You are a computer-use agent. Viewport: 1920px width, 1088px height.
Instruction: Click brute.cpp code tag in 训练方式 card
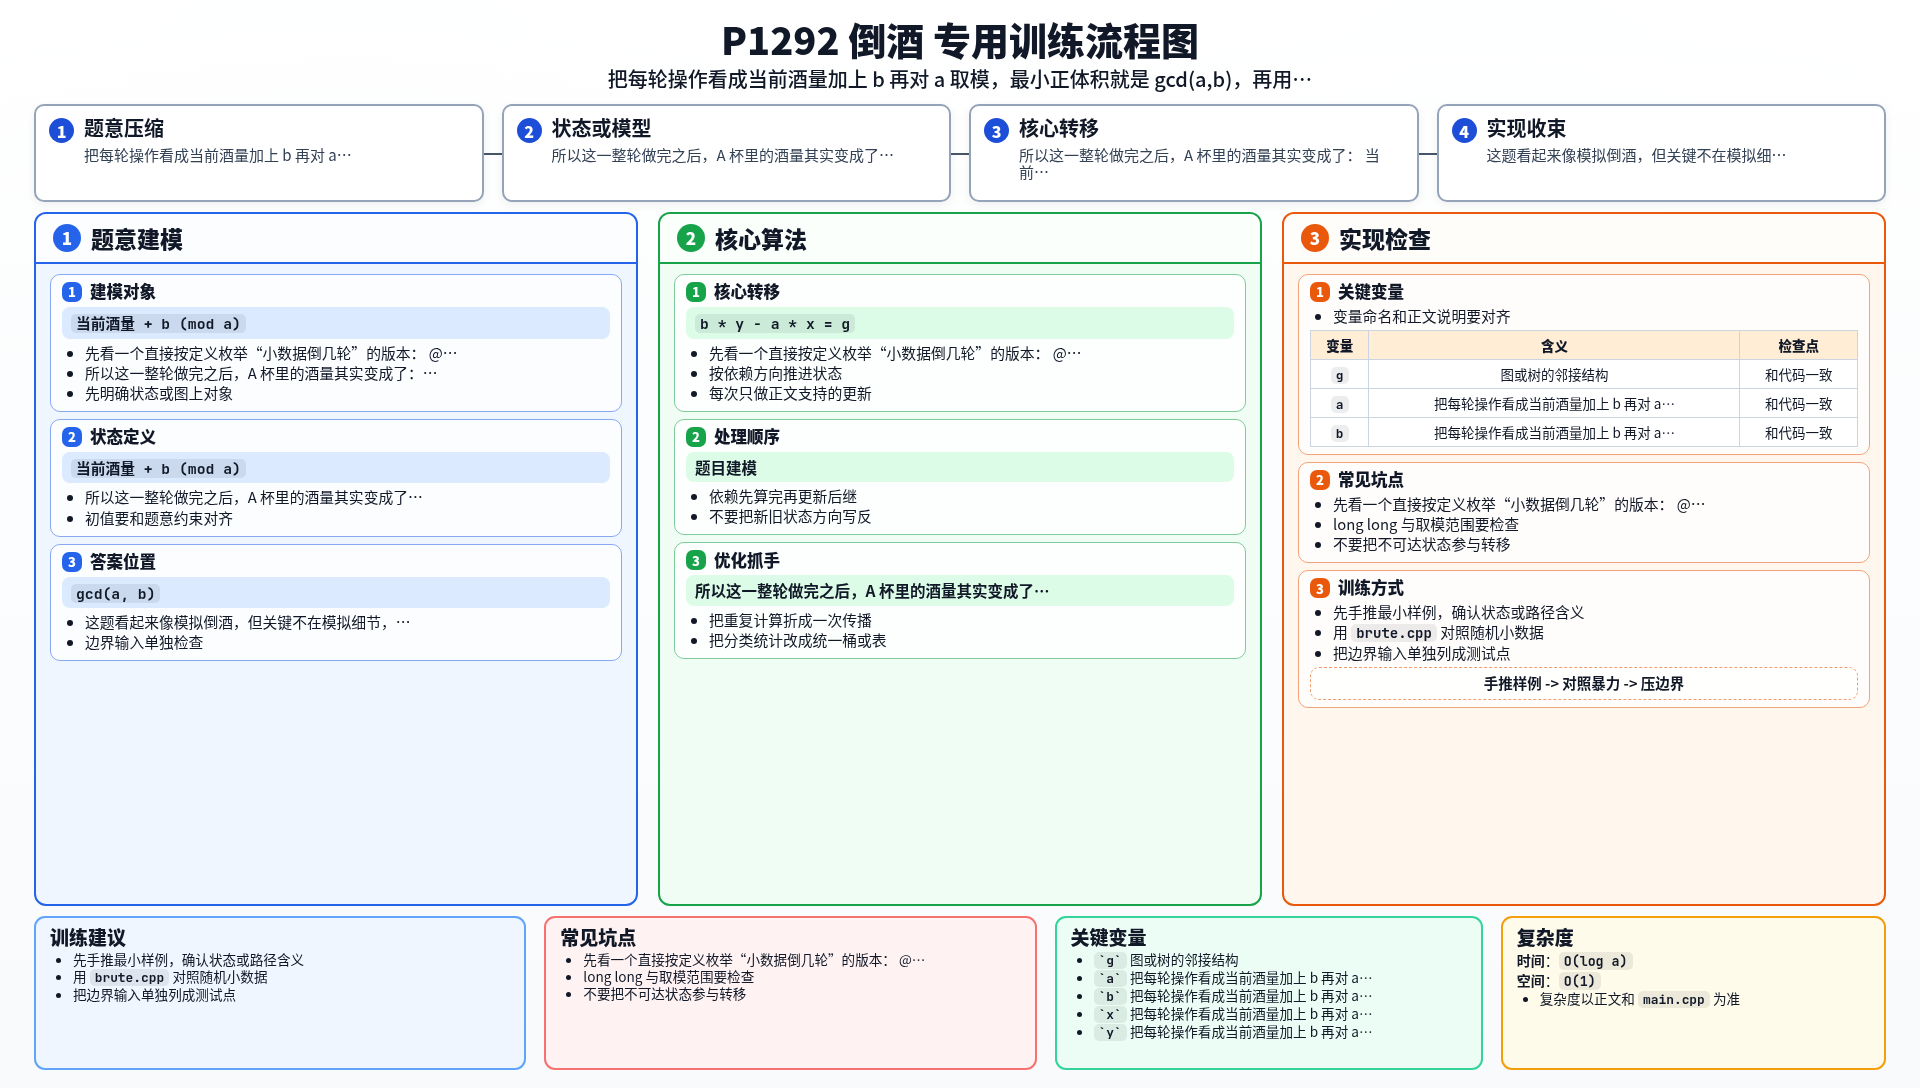(1393, 633)
